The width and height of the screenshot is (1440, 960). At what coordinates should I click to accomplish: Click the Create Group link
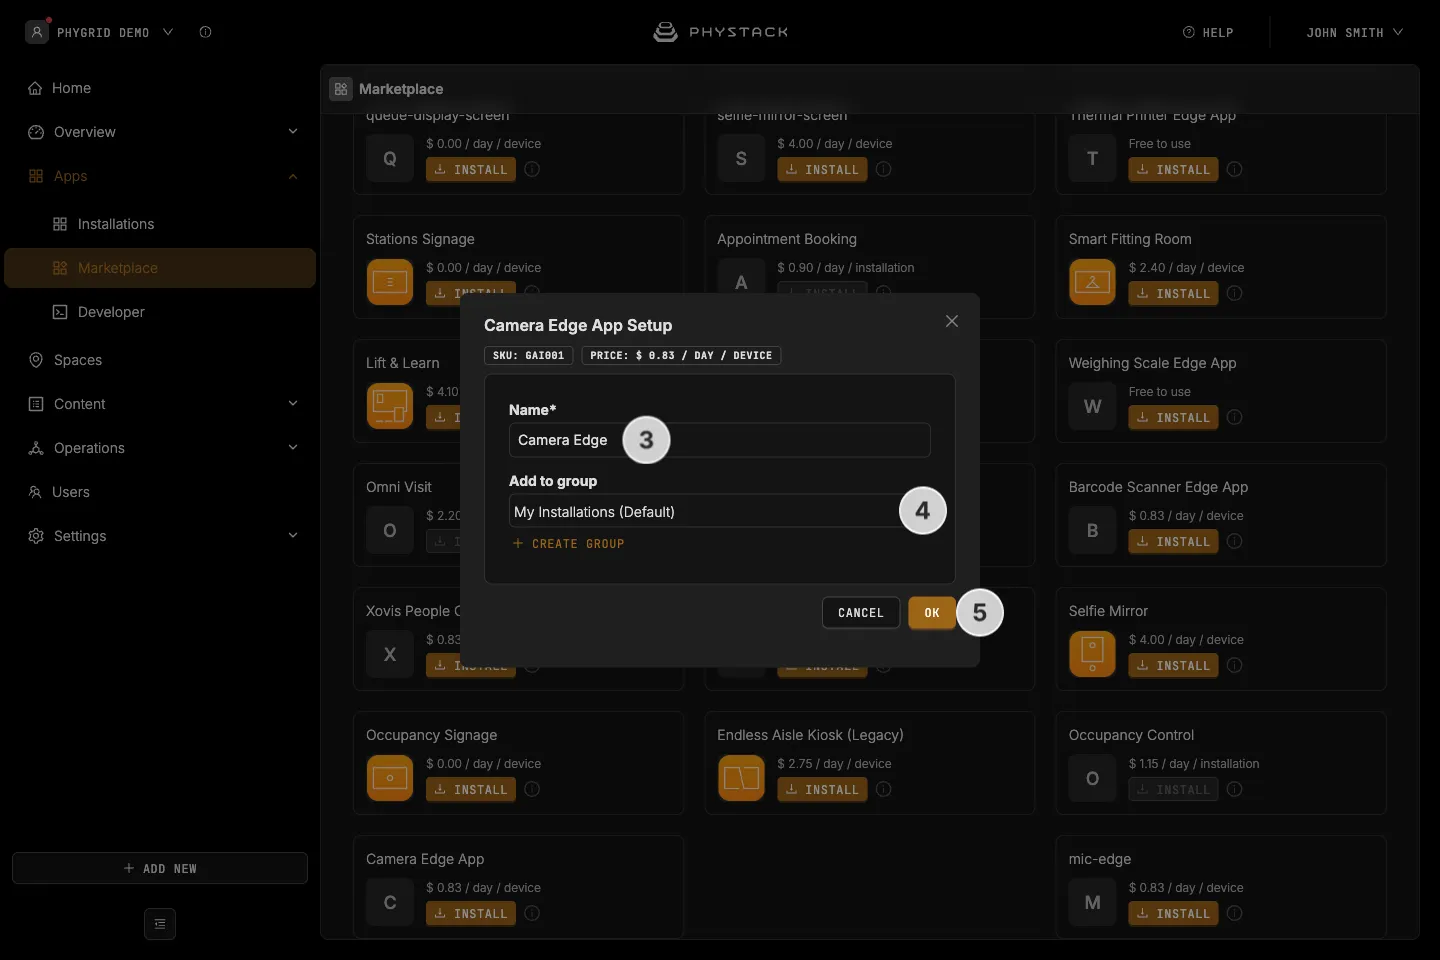568,544
